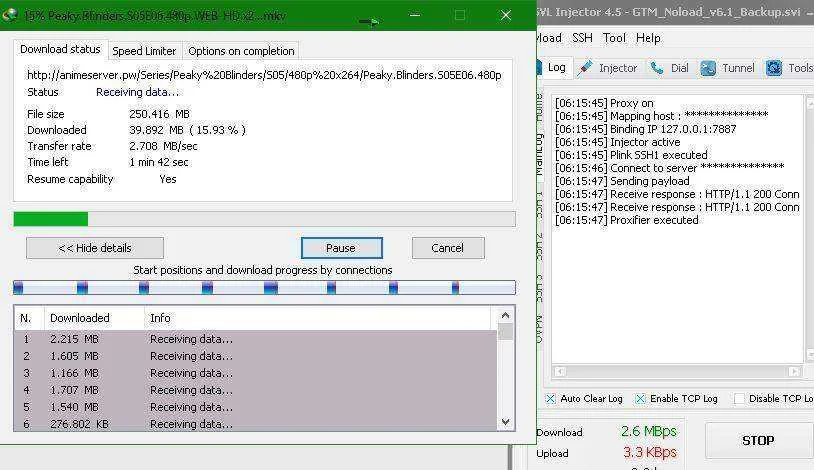The height and width of the screenshot is (470, 814).
Task: Click log line 'Proxy on'
Action: point(604,103)
